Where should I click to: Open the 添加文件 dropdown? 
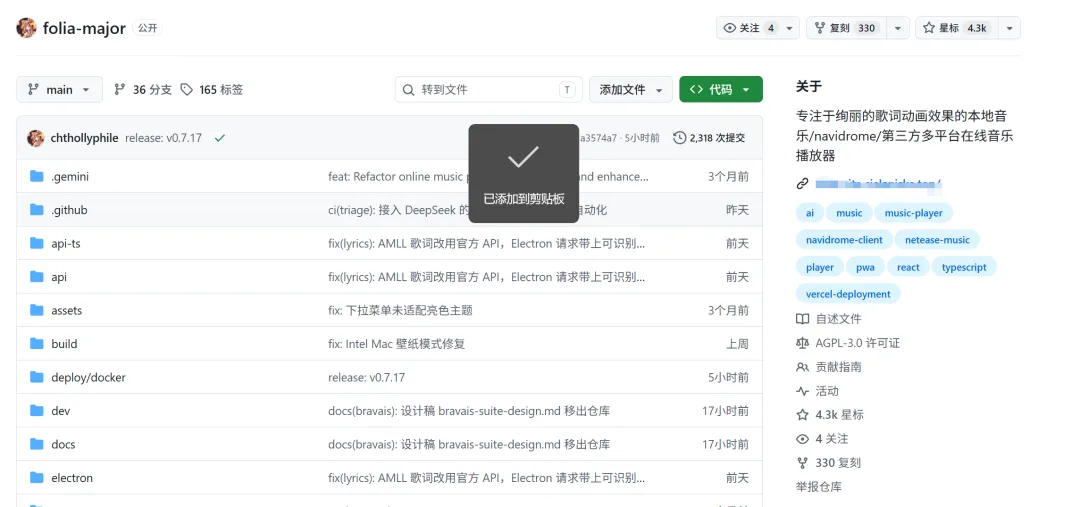coord(631,90)
